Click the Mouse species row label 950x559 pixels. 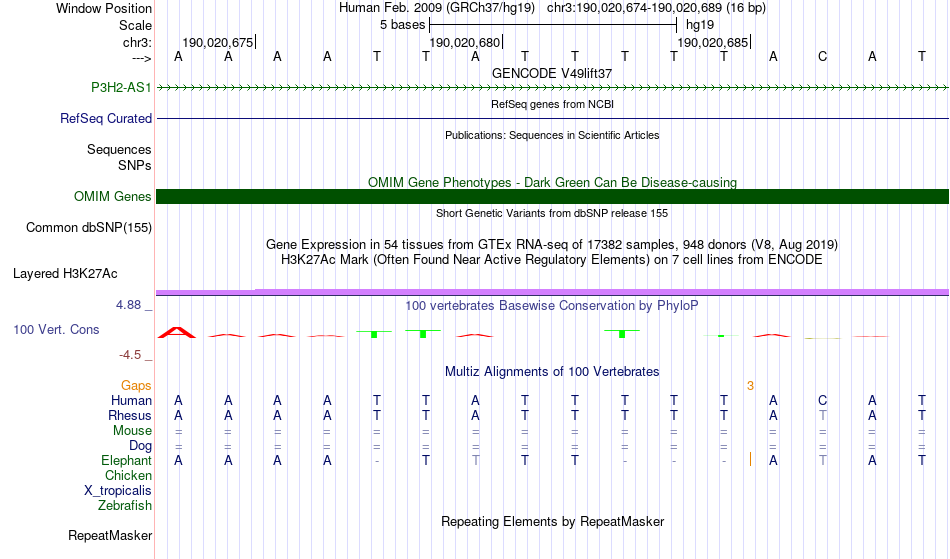click(x=132, y=431)
